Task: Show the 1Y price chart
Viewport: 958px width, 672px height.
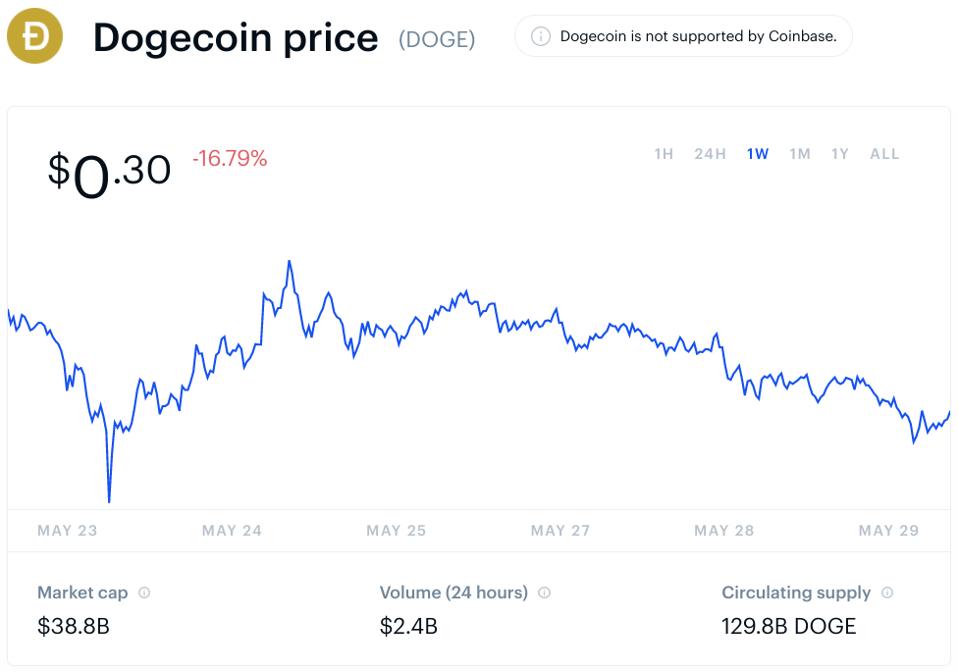Action: coord(840,154)
